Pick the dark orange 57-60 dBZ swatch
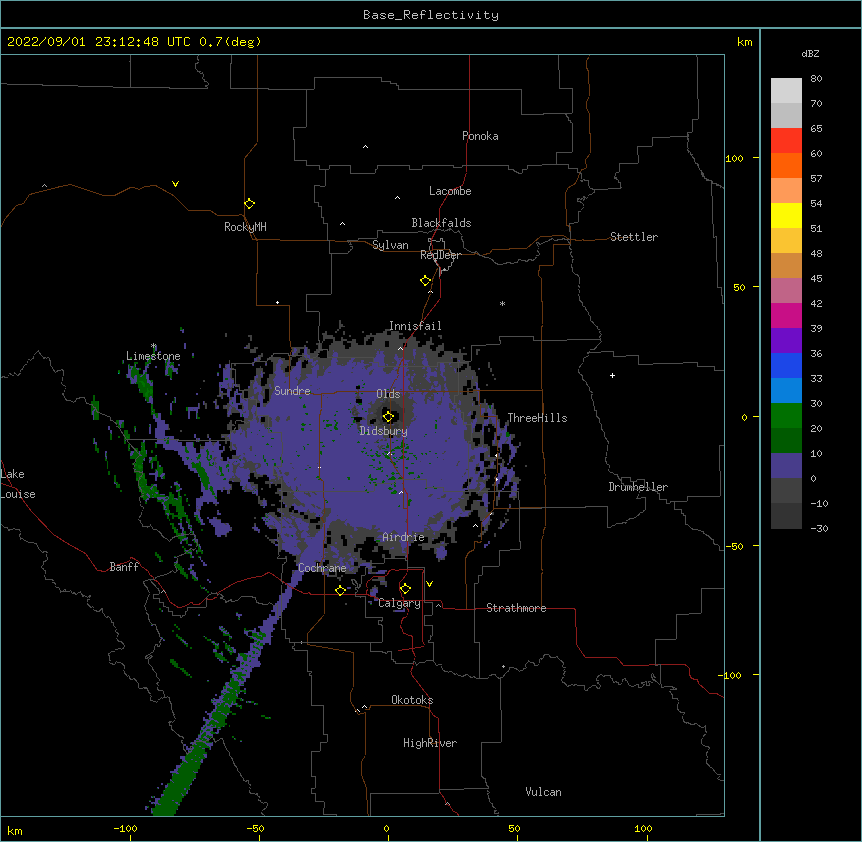 [x=786, y=165]
